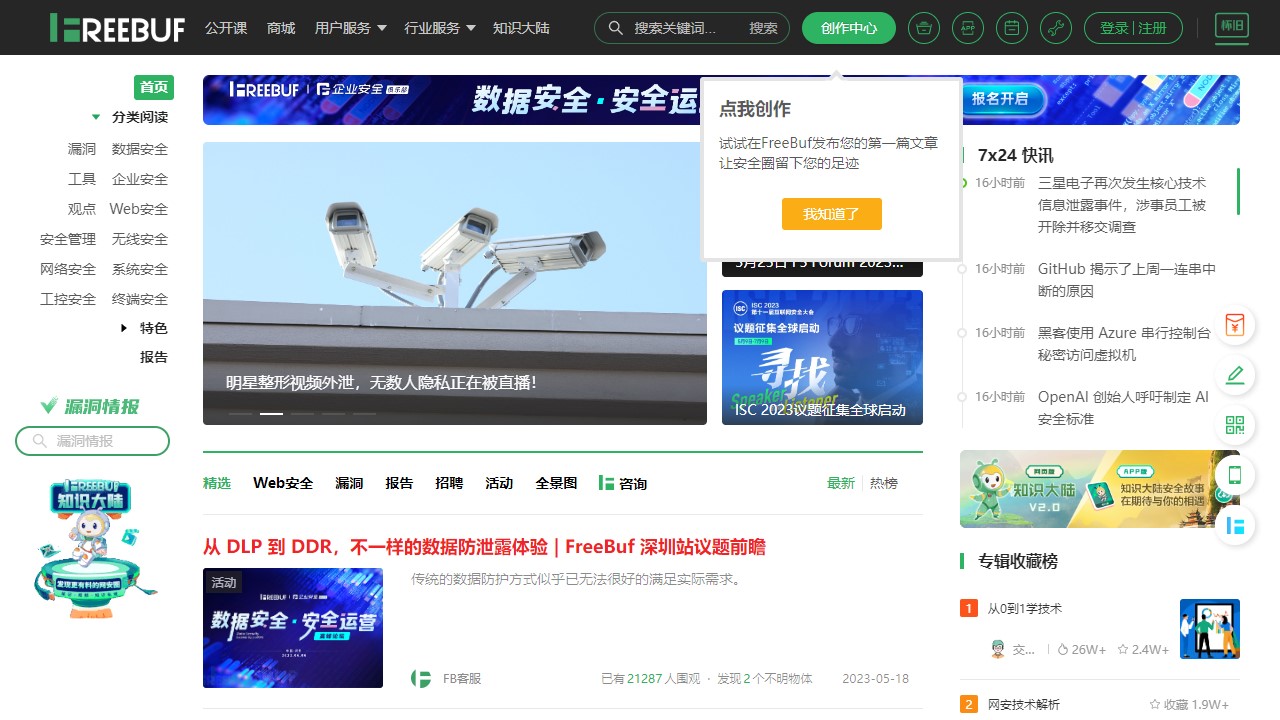Open news about GitHub 上周一连串中断
This screenshot has height=720, width=1280.
[x=1127, y=280]
